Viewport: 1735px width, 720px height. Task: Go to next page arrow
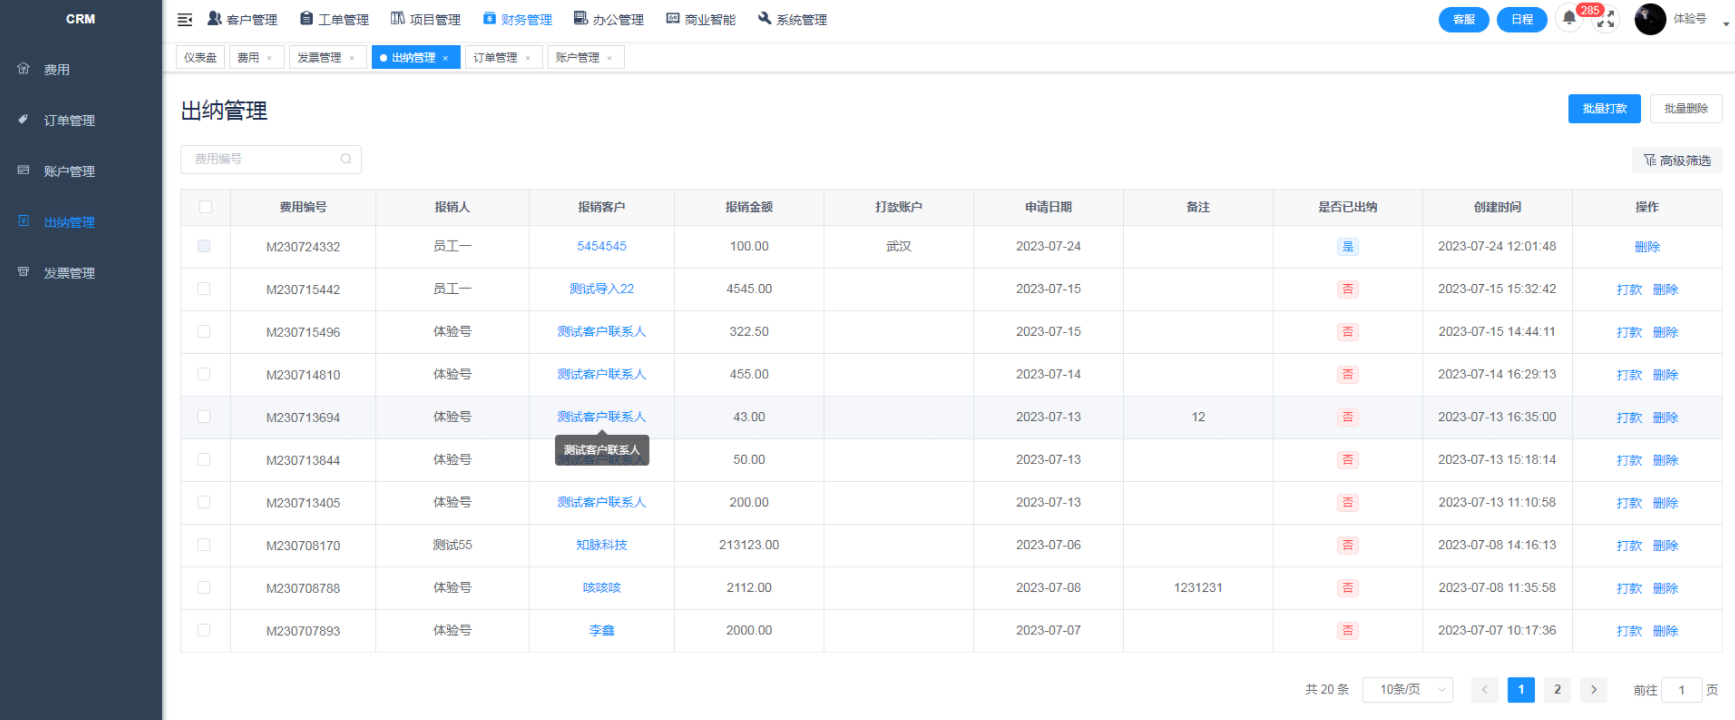pyautogui.click(x=1594, y=689)
